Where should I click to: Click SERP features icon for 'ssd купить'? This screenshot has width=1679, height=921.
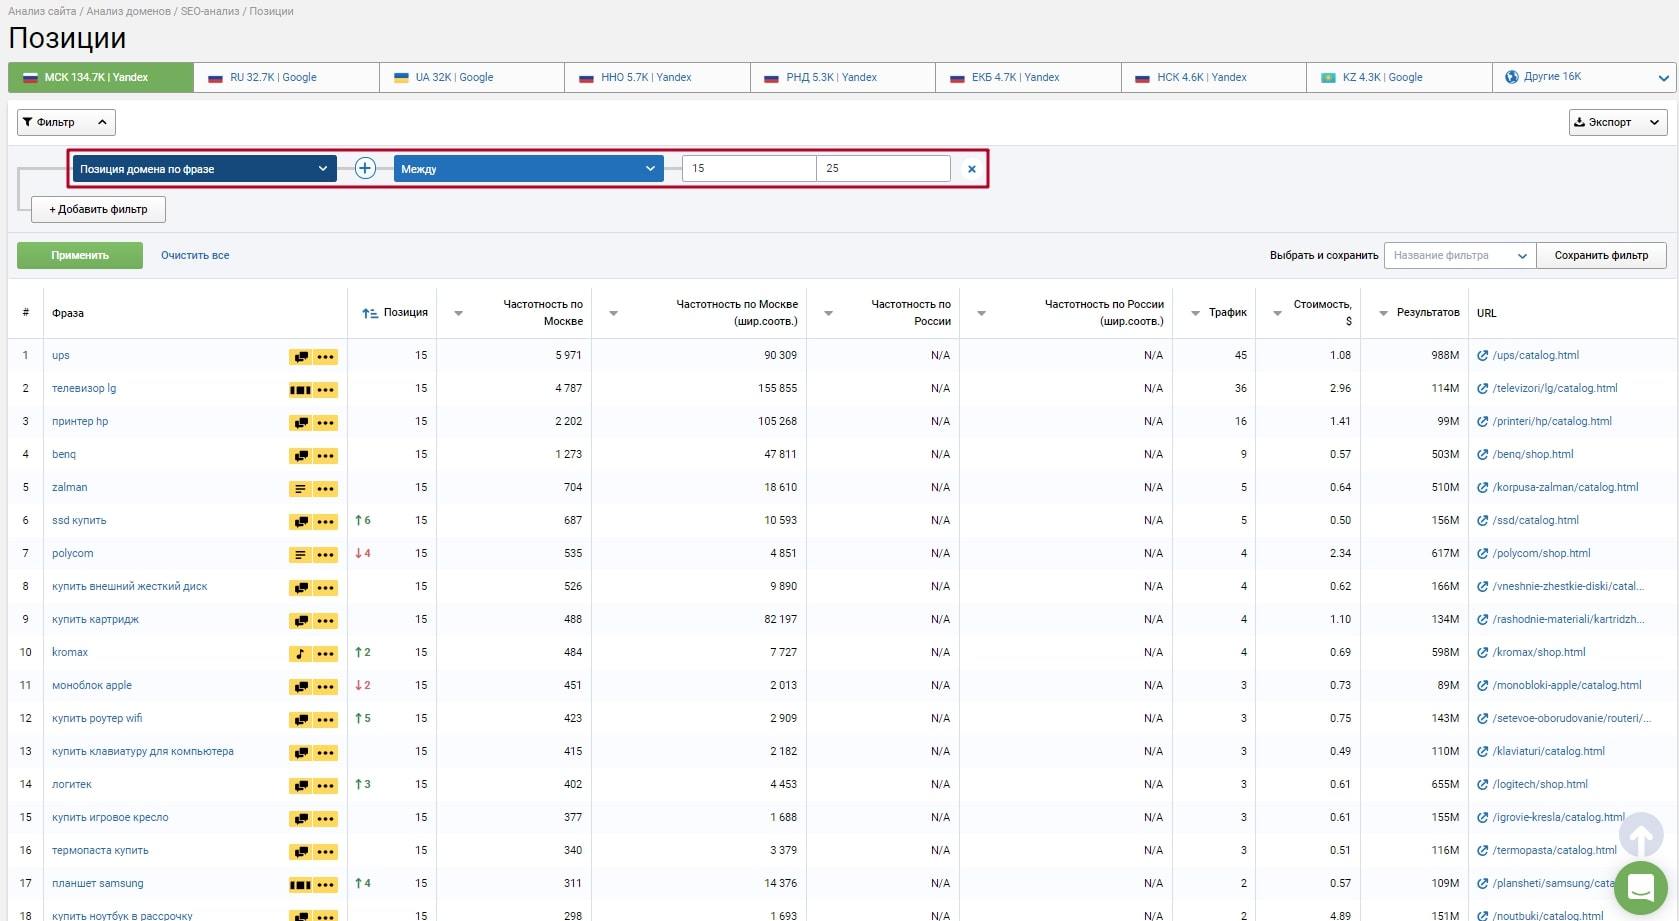pos(300,522)
